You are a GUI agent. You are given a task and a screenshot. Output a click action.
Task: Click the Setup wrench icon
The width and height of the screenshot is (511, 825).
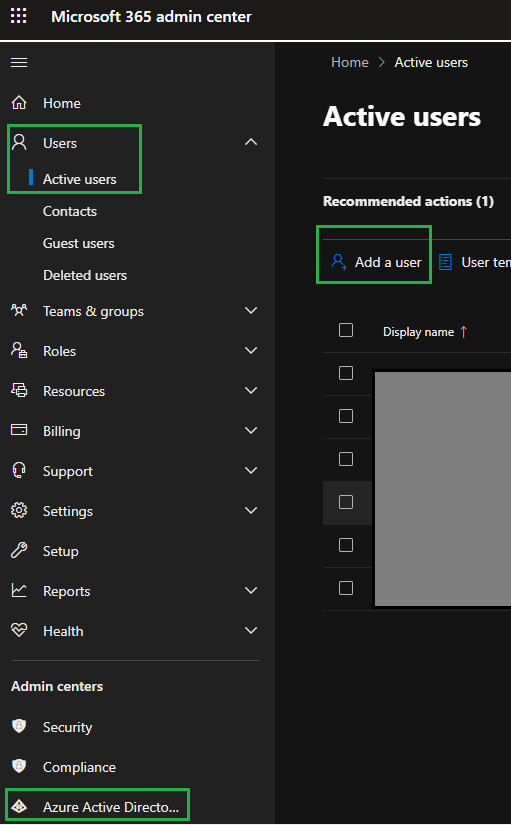[x=19, y=550]
